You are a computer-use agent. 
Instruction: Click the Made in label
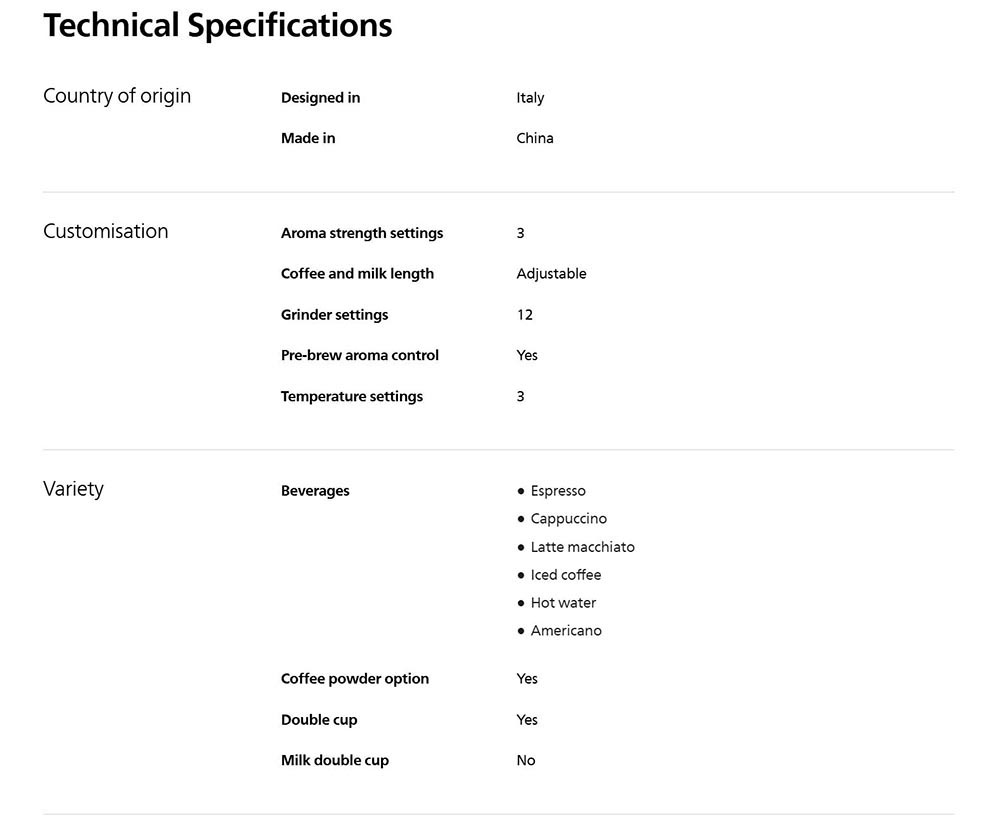click(x=308, y=139)
